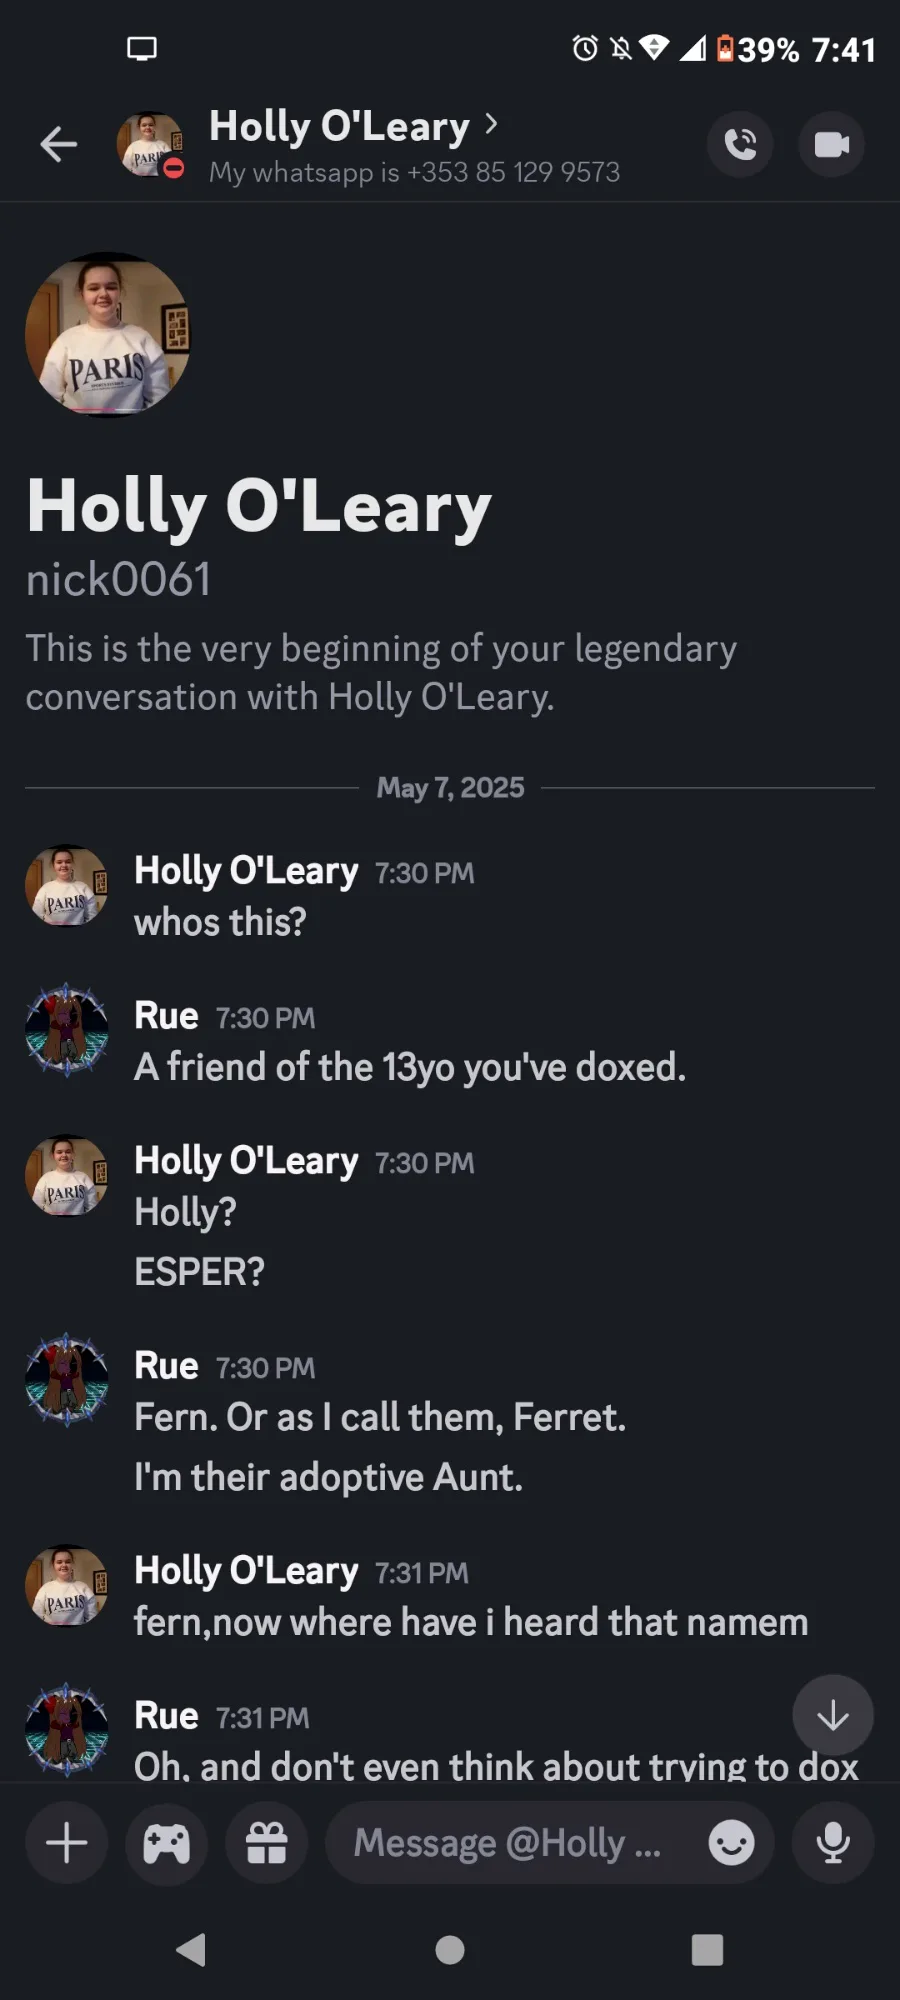Tap the Rue username on first reply
The width and height of the screenshot is (900, 2000).
coord(166,1016)
